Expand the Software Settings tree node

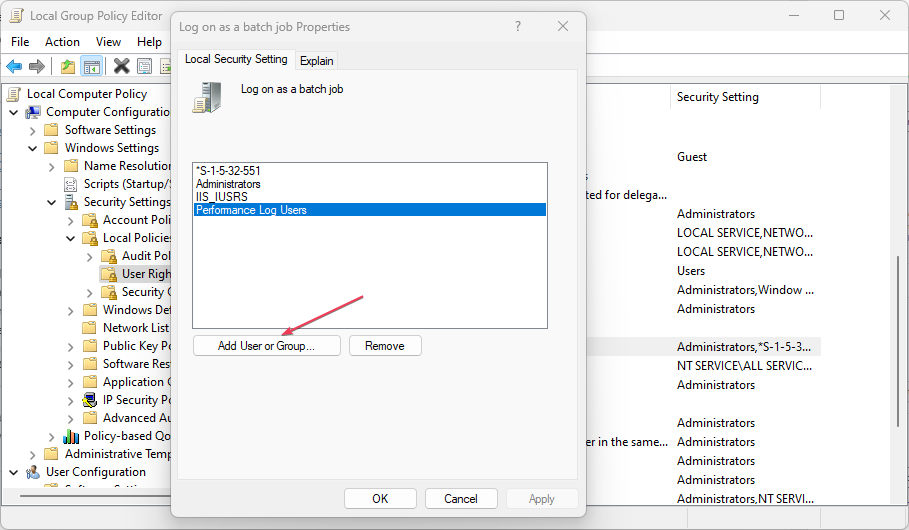click(x=33, y=130)
